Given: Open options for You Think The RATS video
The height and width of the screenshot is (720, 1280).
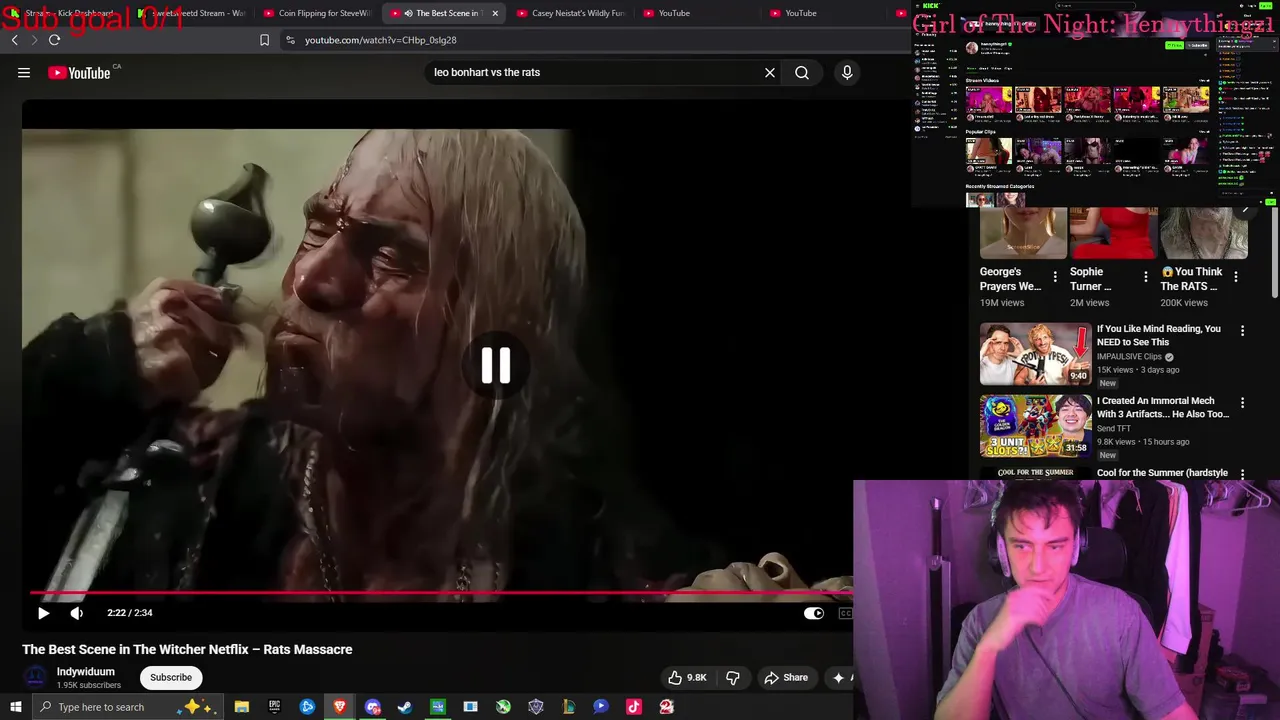Looking at the screenshot, I should pyautogui.click(x=1236, y=277).
